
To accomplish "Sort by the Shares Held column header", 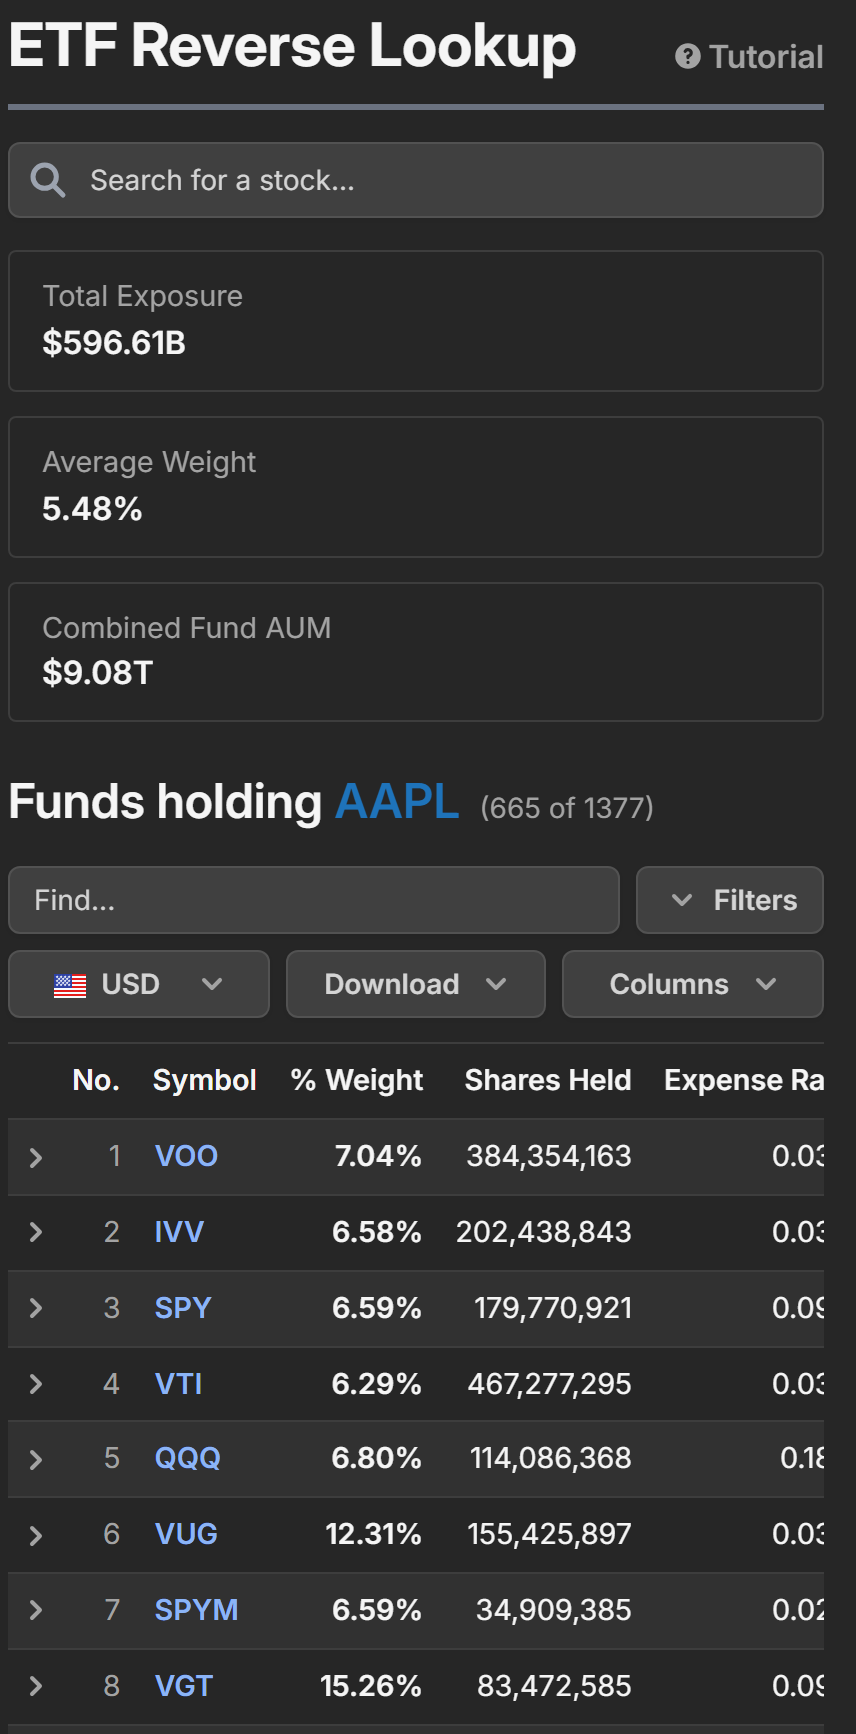I will click(548, 1080).
